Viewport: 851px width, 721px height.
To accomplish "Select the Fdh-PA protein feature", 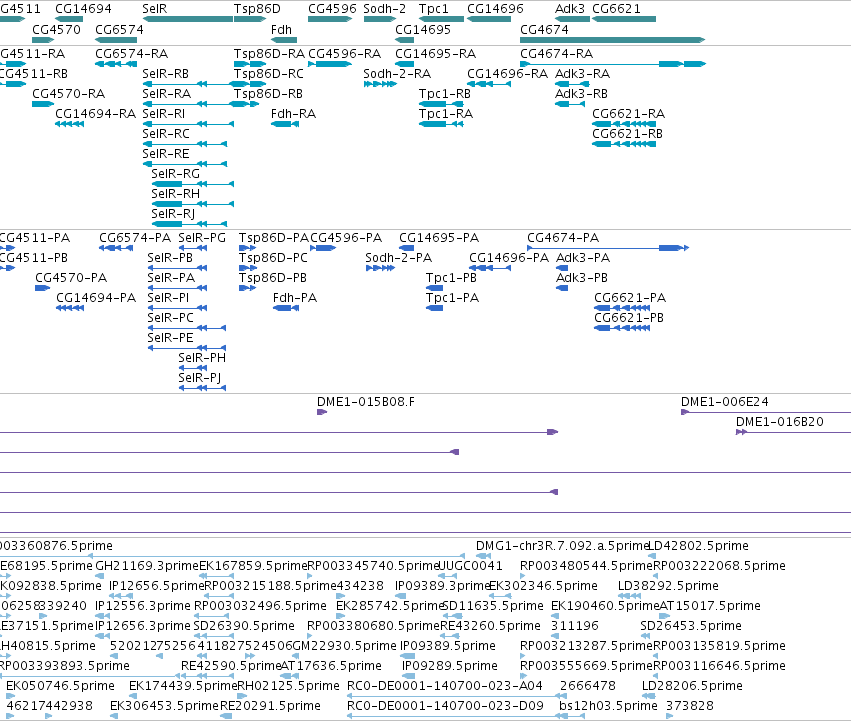I will pos(286,308).
